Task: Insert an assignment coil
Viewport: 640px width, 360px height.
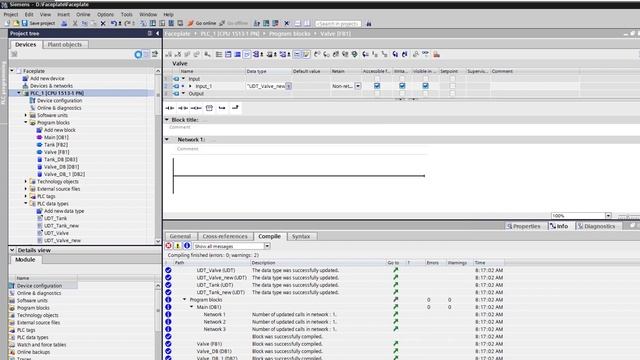Action: (196, 108)
